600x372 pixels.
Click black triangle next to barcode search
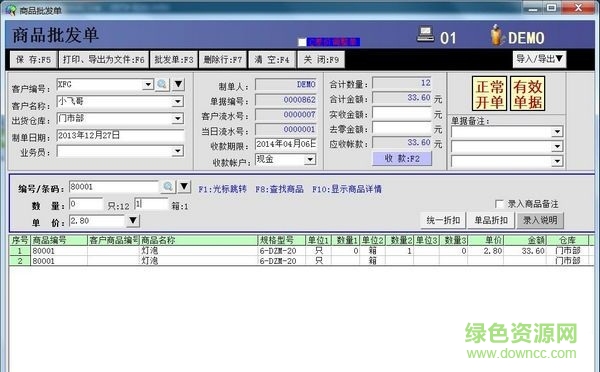point(184,186)
